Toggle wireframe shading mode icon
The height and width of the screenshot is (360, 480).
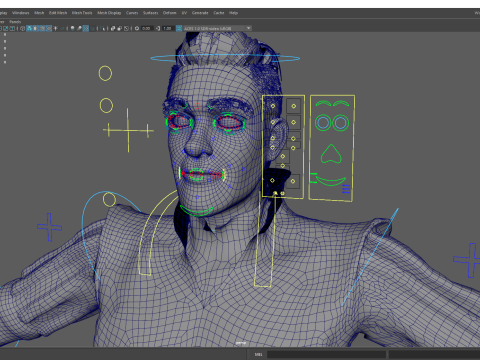click(22, 28)
